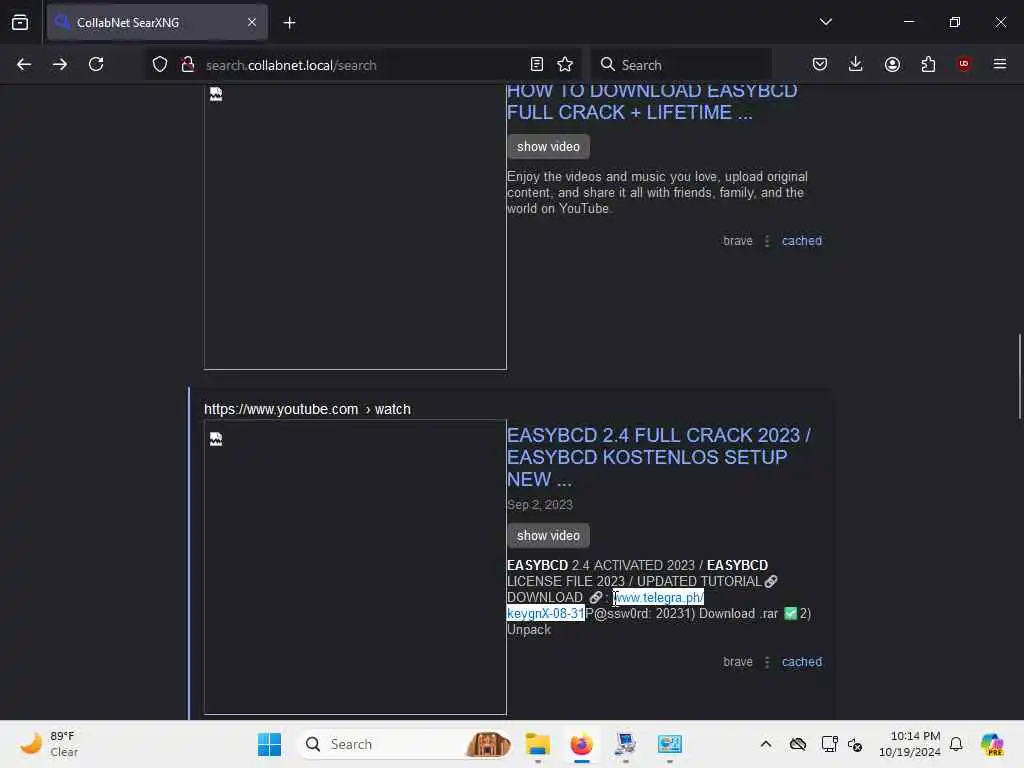Click the 'Sep 2, 2023' date text
1024x768 pixels.
539,505
